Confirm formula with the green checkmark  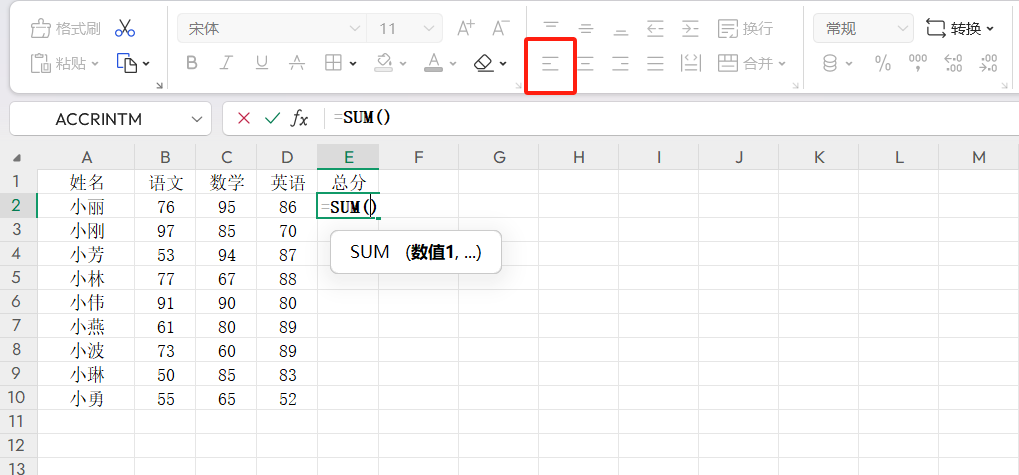coord(271,118)
